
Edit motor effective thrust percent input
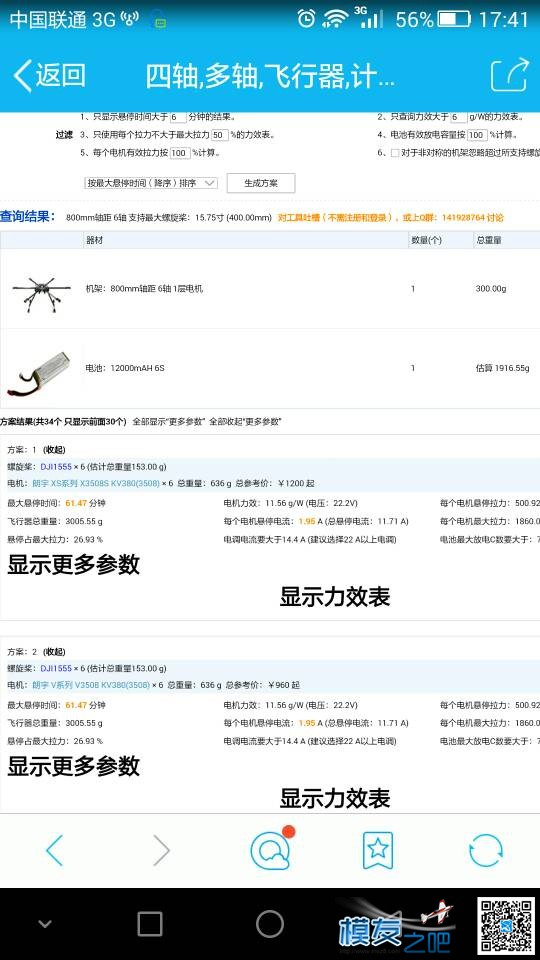(x=180, y=152)
